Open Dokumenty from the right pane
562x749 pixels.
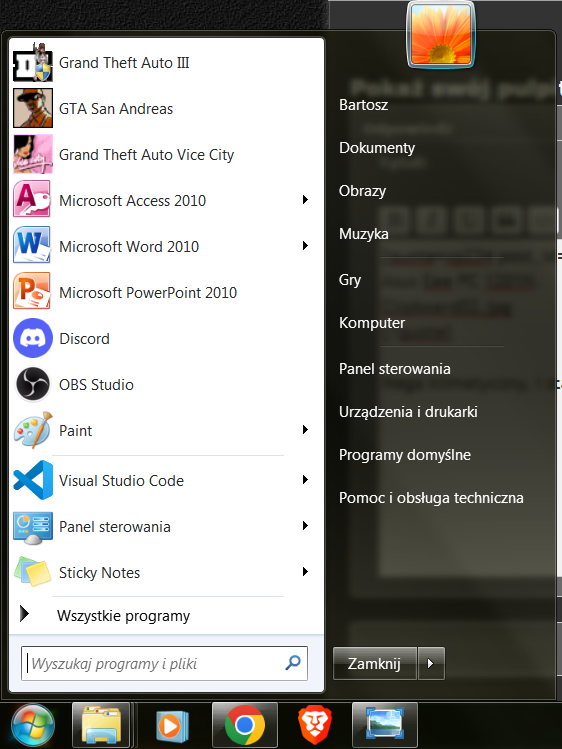click(x=377, y=148)
